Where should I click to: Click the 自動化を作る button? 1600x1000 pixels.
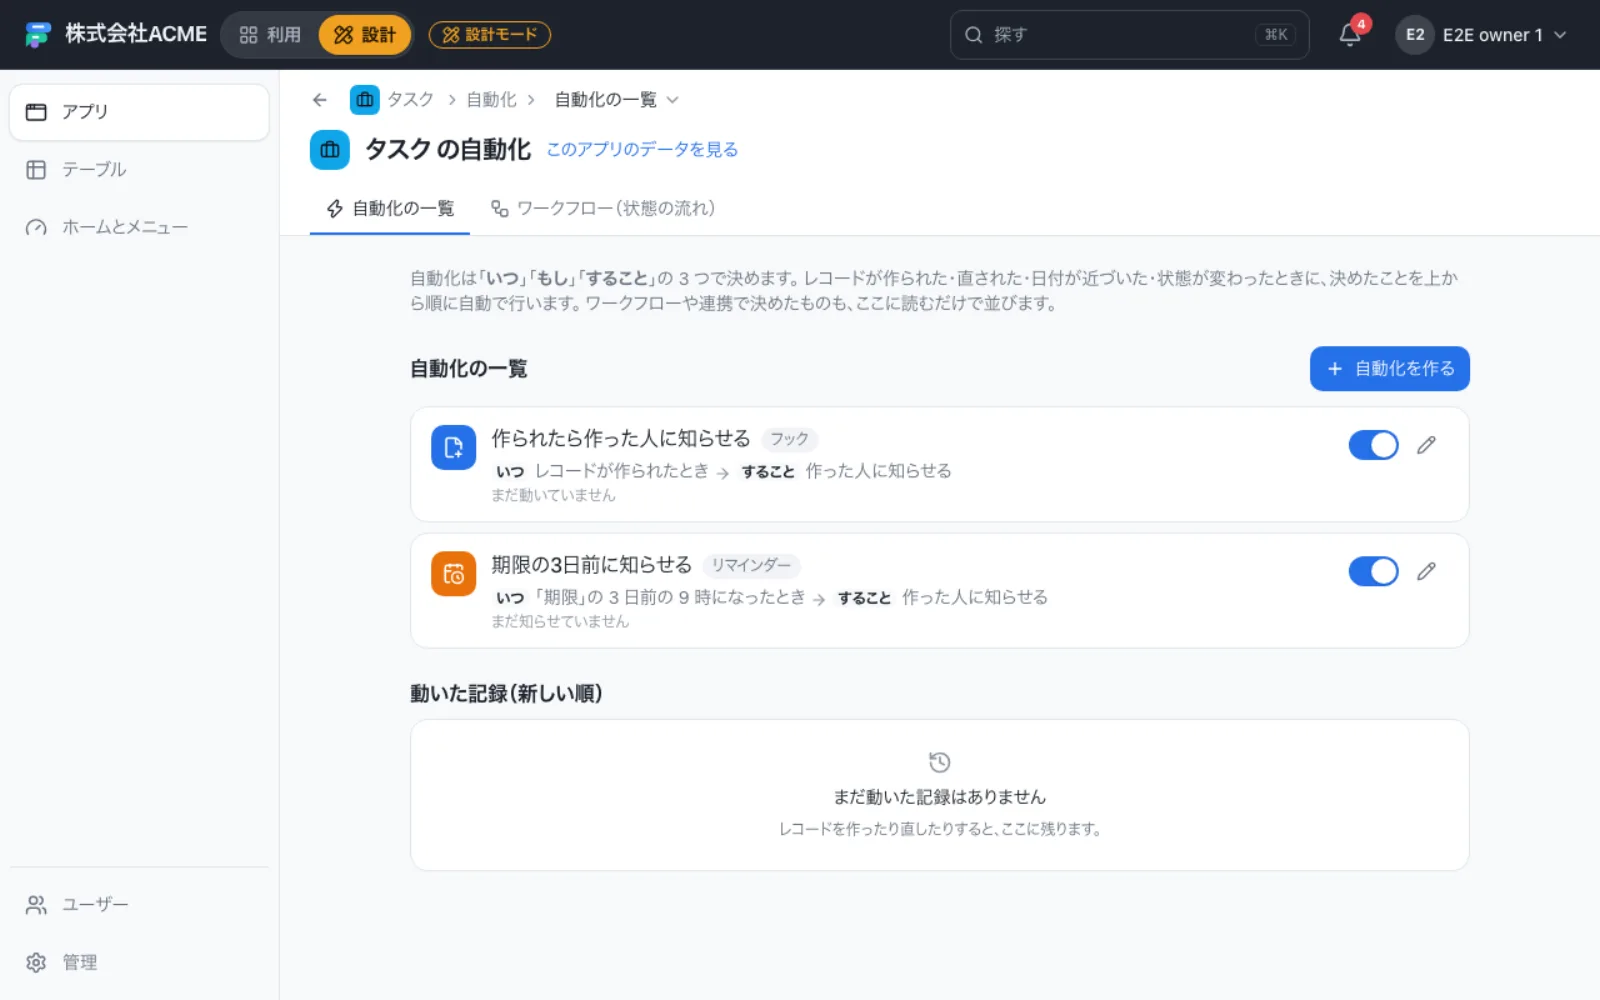[1390, 369]
